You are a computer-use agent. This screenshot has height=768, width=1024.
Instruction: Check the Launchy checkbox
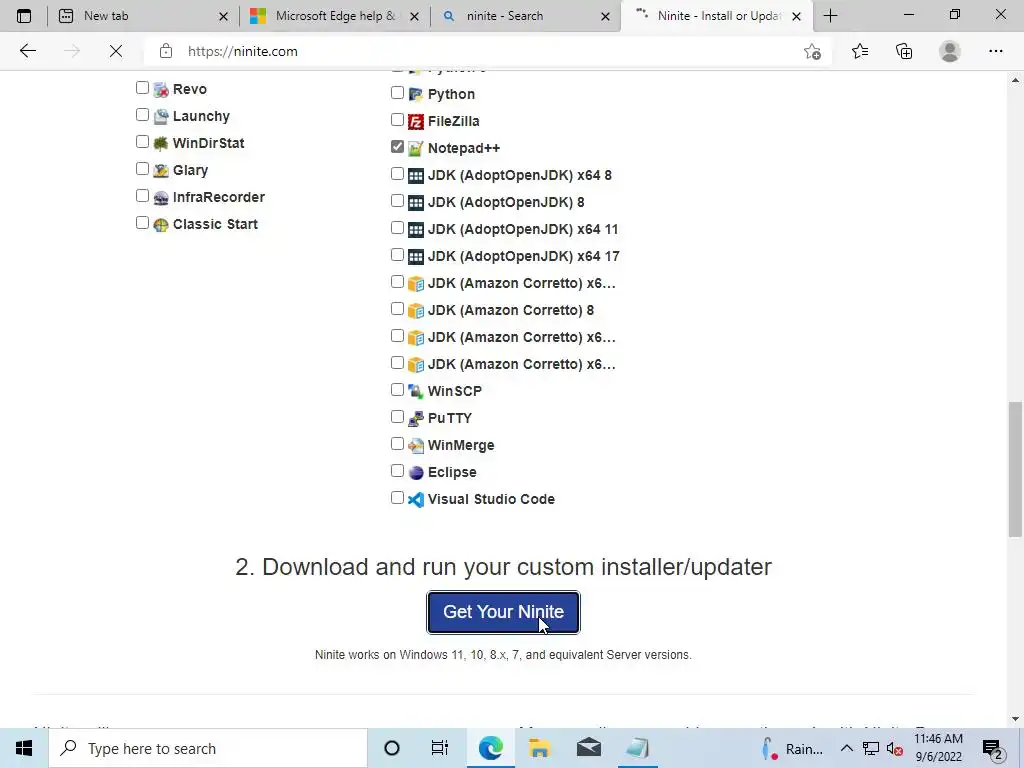click(x=142, y=115)
